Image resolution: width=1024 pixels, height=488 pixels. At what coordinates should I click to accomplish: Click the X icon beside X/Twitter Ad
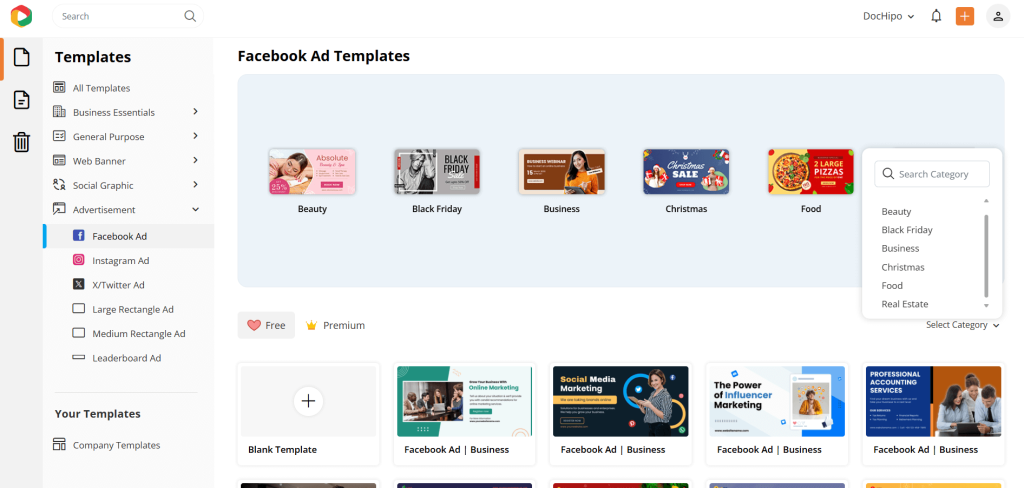[78, 284]
